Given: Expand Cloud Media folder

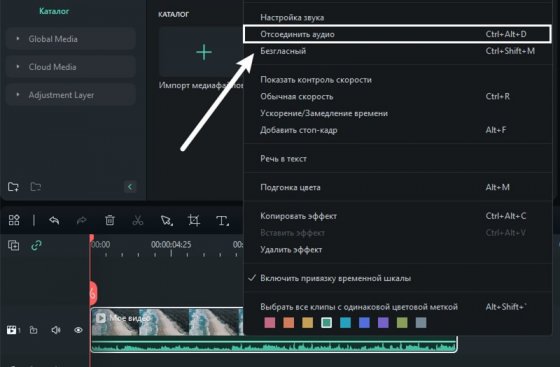Looking at the screenshot, I should click(71, 67).
